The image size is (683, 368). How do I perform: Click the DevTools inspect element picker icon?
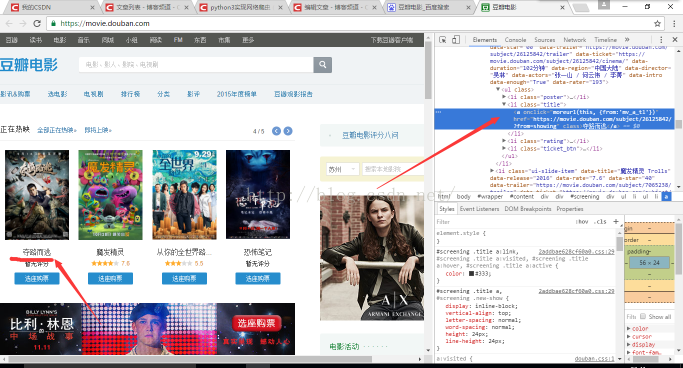coord(443,40)
